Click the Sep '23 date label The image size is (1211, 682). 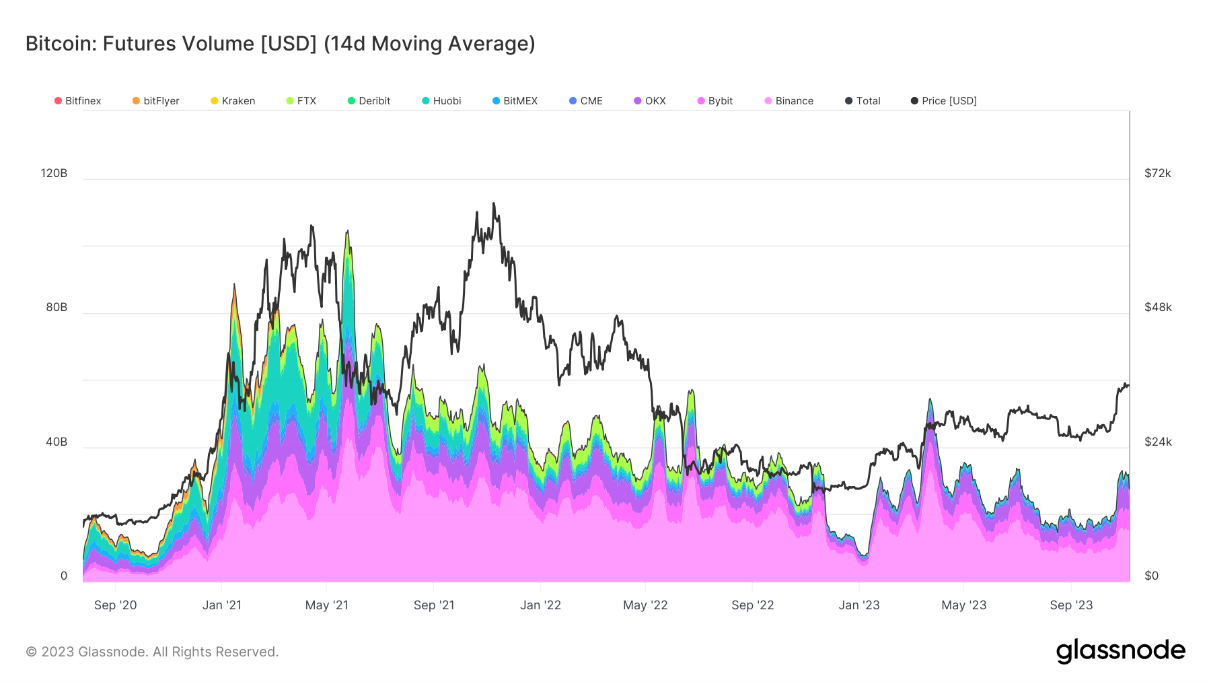1072,605
